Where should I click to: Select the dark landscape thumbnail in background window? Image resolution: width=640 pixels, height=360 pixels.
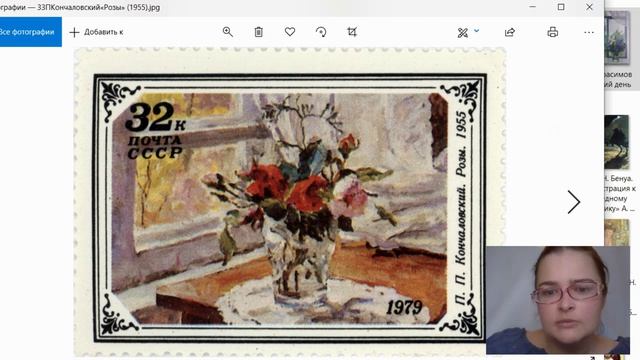pyautogui.click(x=617, y=142)
